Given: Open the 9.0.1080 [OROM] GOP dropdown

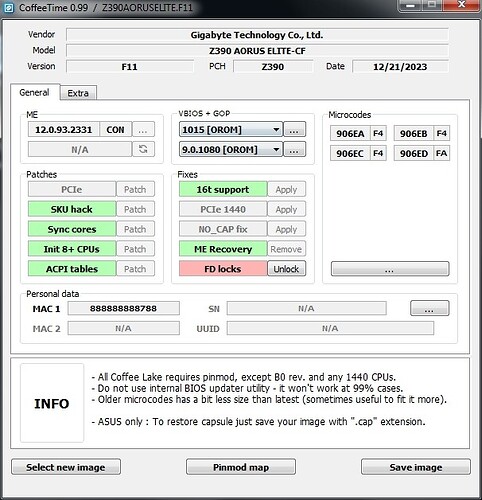Looking at the screenshot, I should 231,149.
